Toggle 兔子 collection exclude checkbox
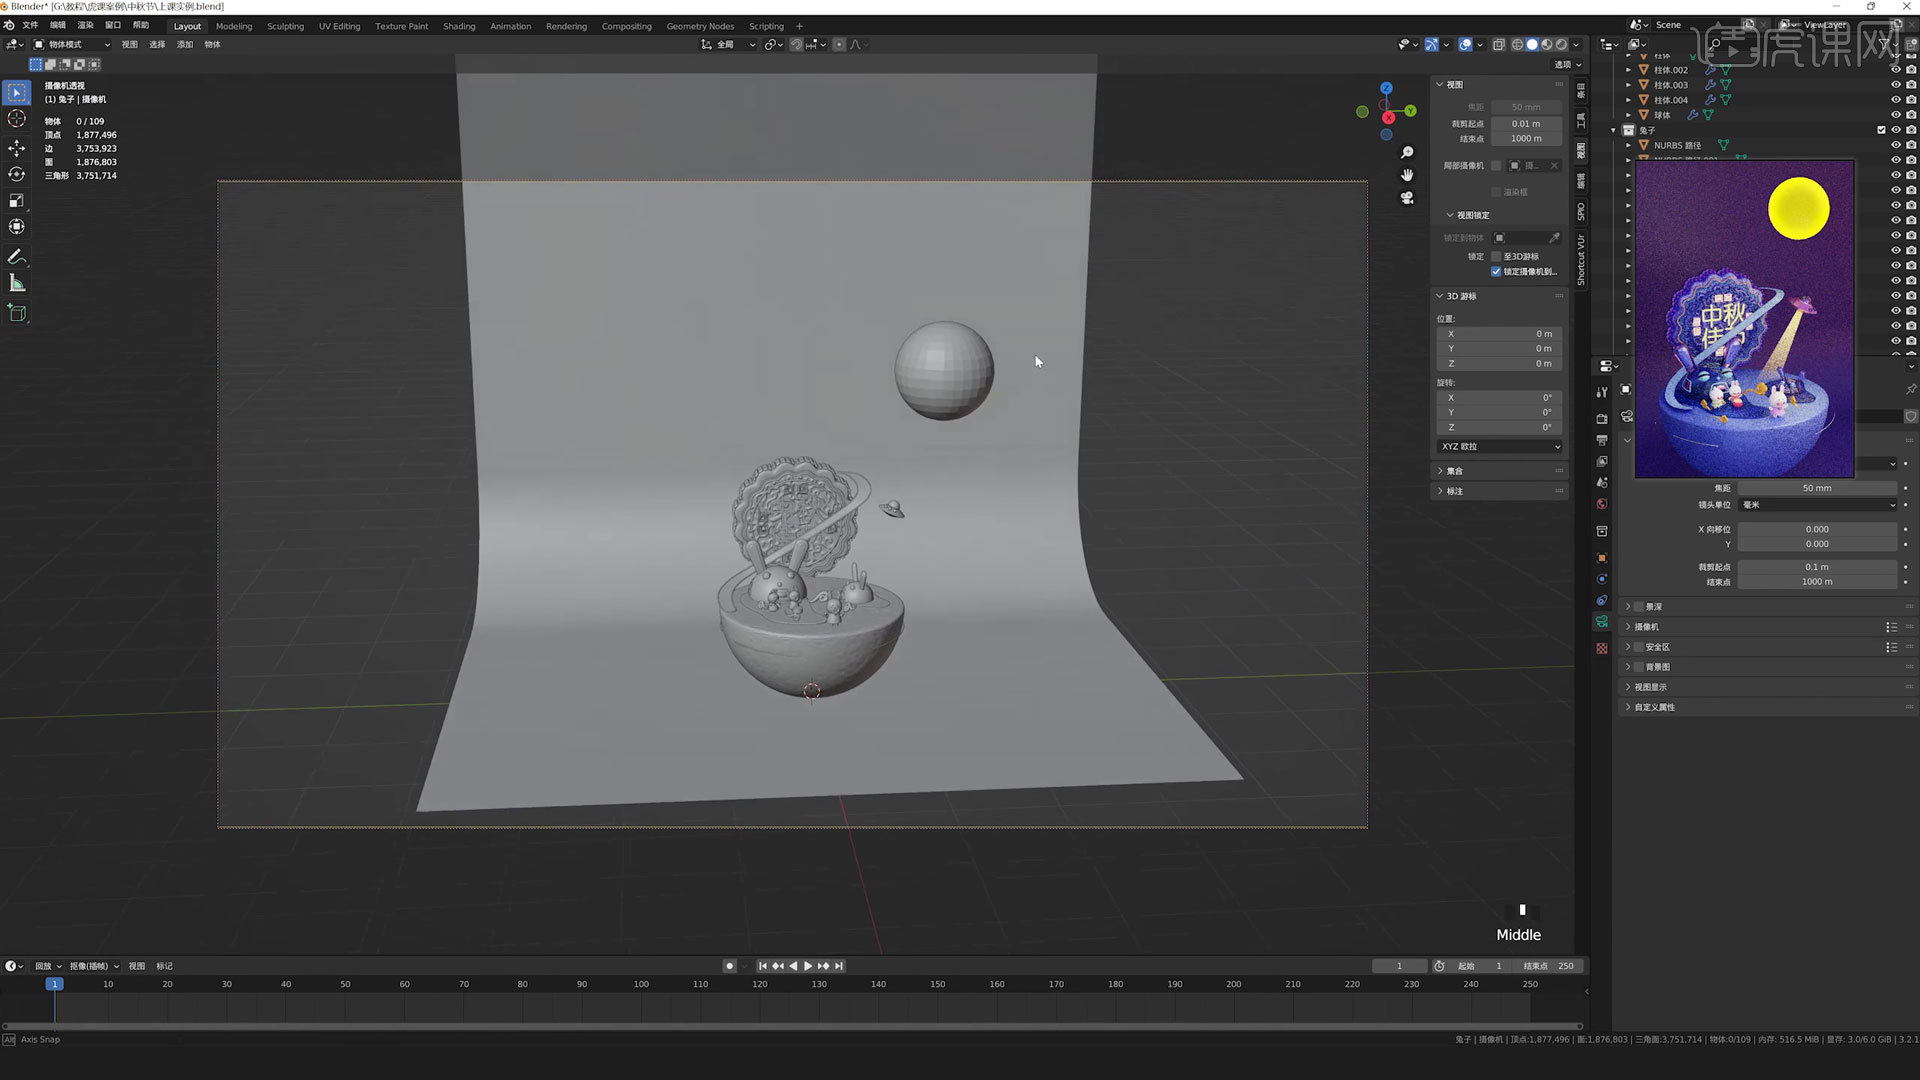 click(1881, 130)
